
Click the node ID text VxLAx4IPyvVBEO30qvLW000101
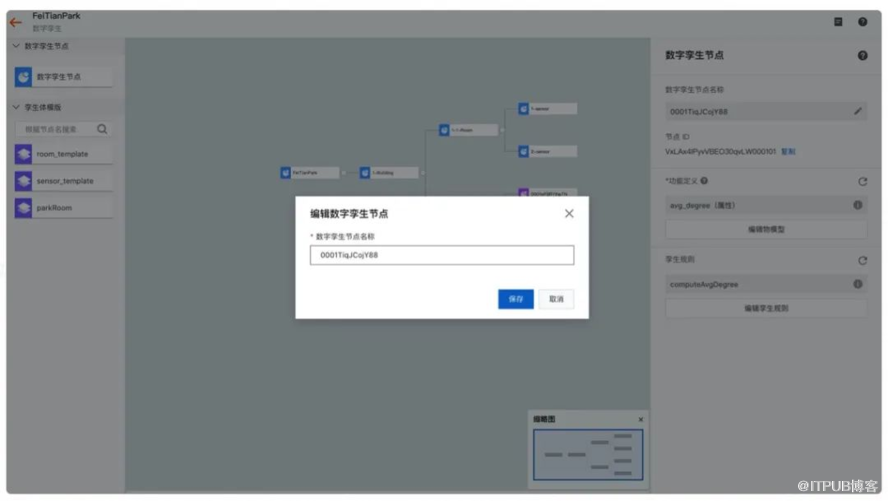[720, 152]
